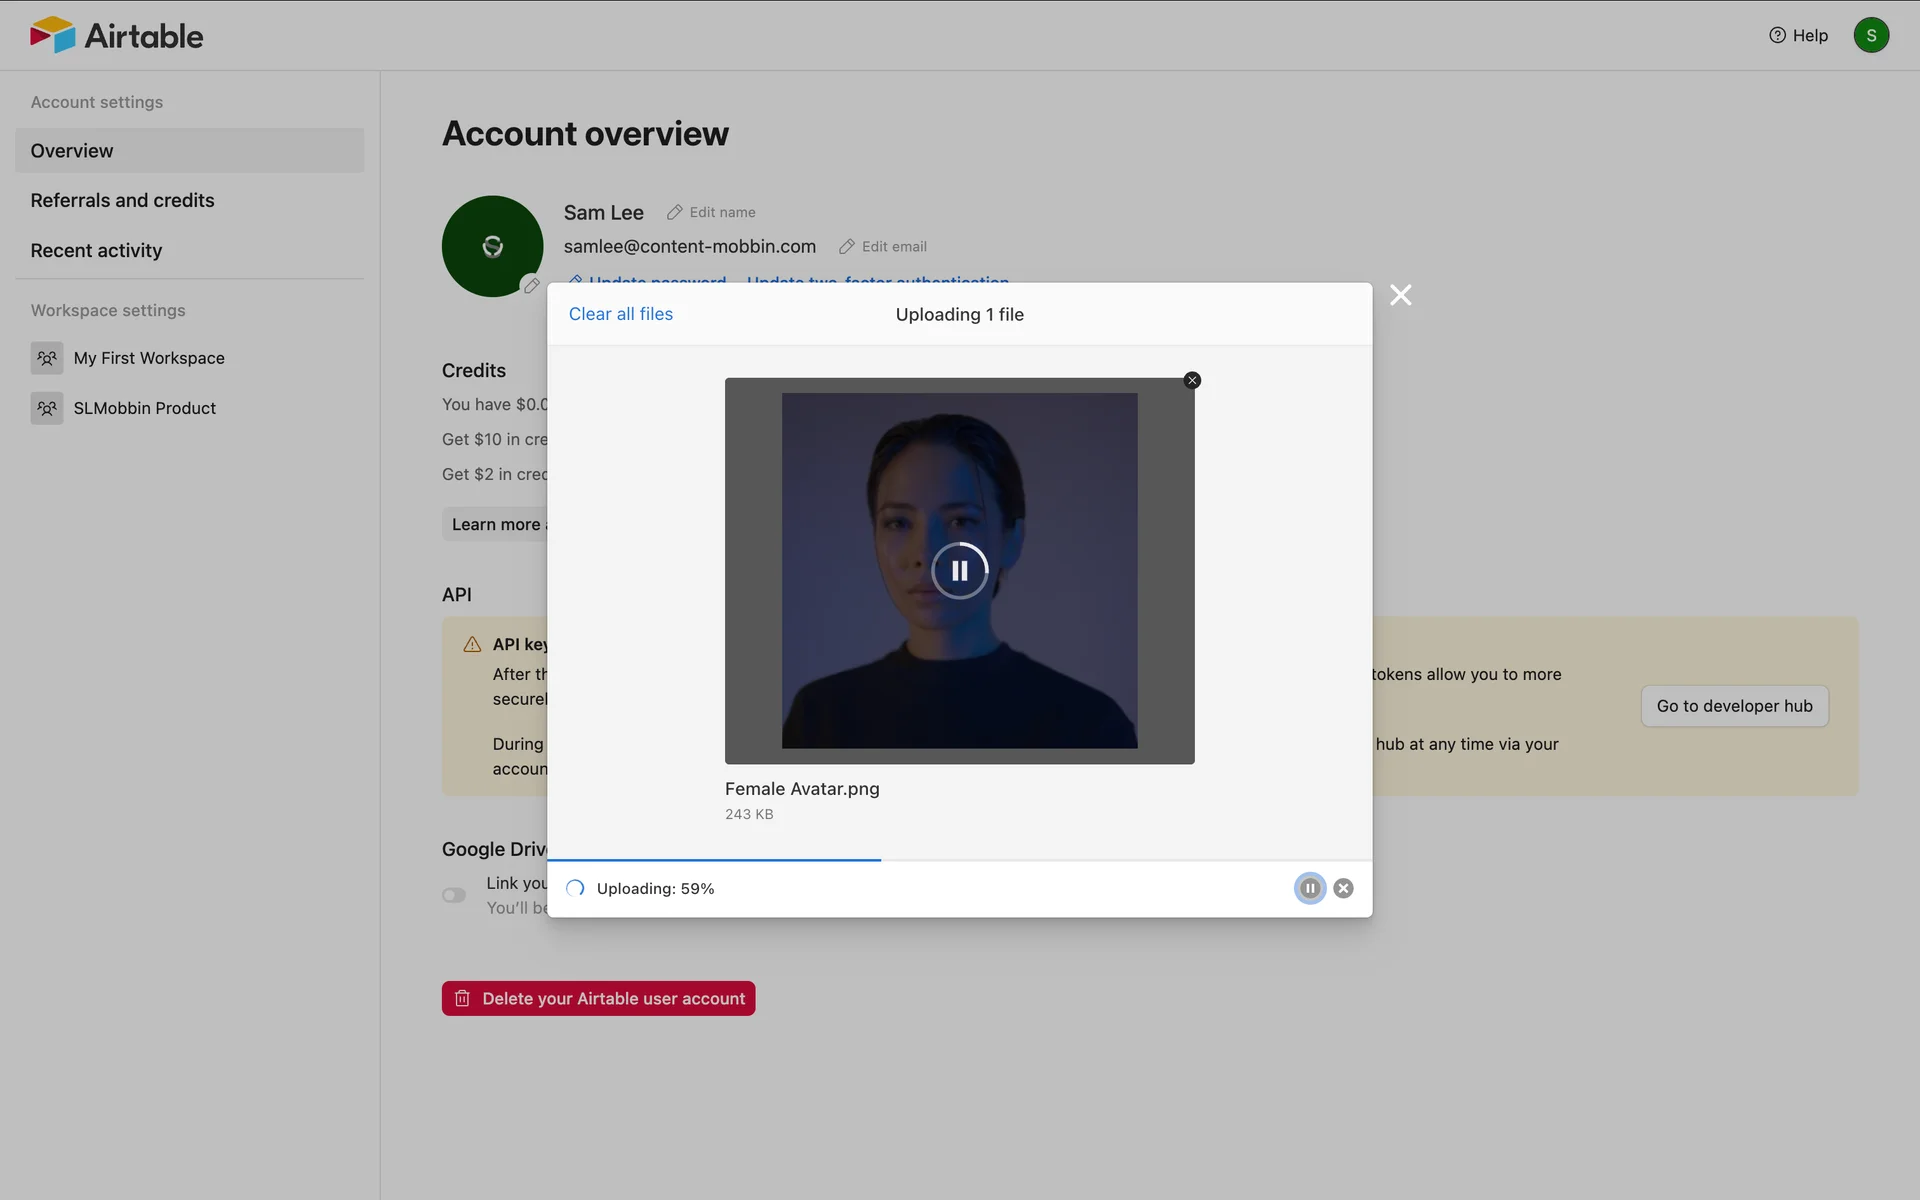
Task: Open Recent activity page
Action: (x=96, y=250)
